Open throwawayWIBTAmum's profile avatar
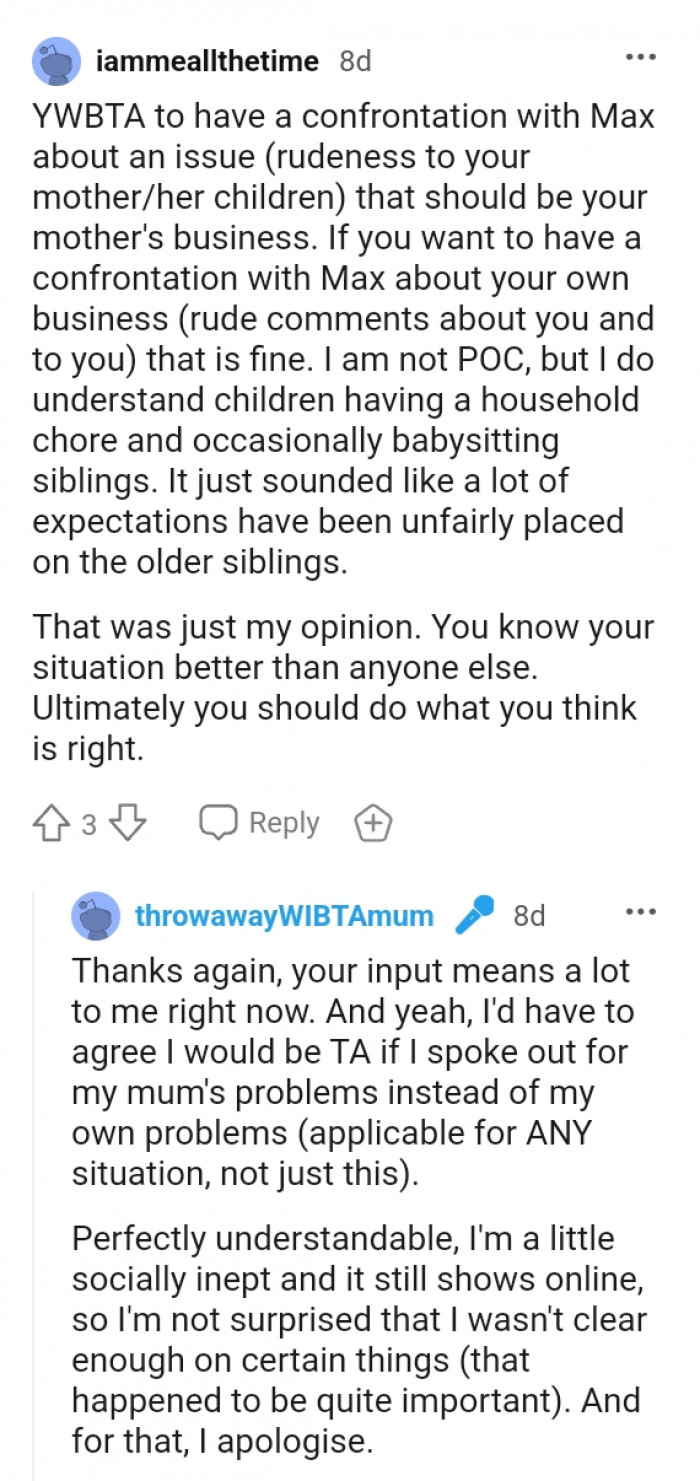 [x=94, y=913]
